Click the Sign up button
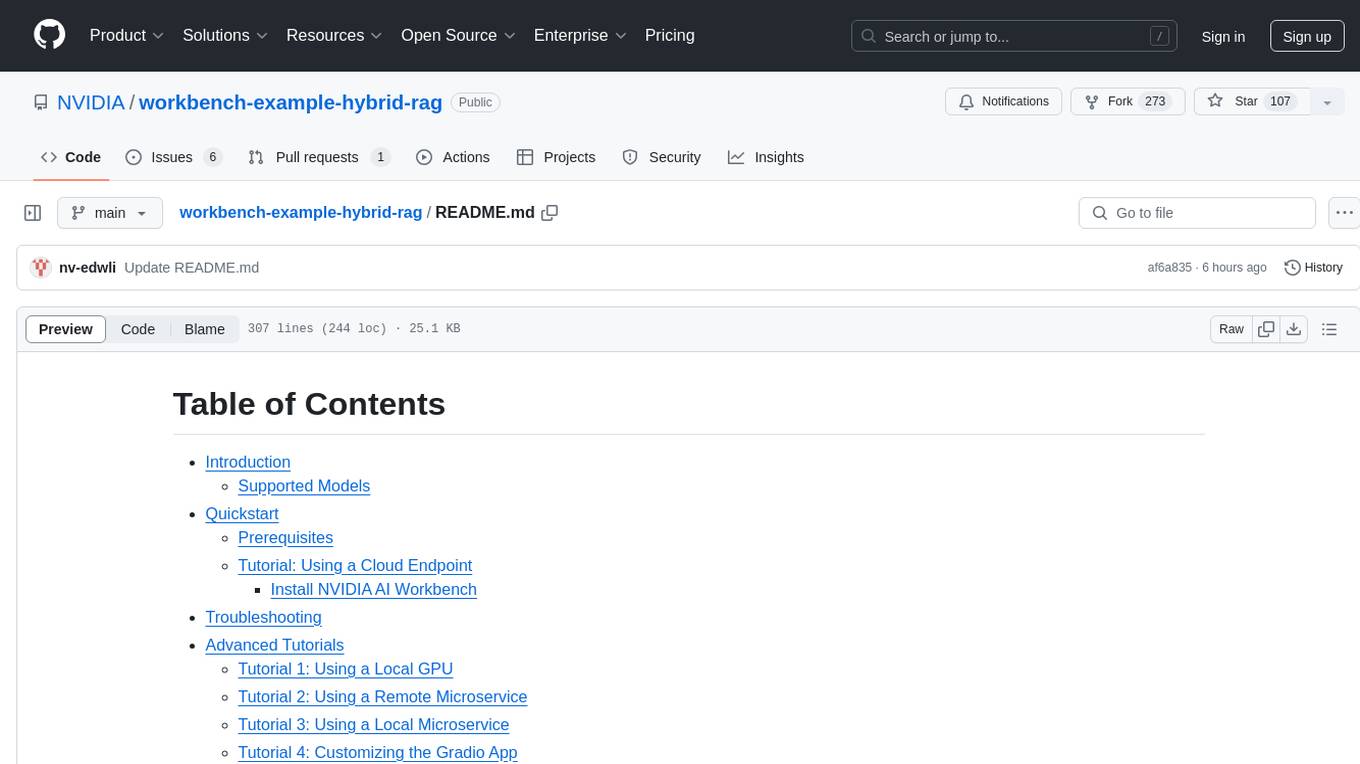Image resolution: width=1360 pixels, height=764 pixels. [x=1307, y=37]
